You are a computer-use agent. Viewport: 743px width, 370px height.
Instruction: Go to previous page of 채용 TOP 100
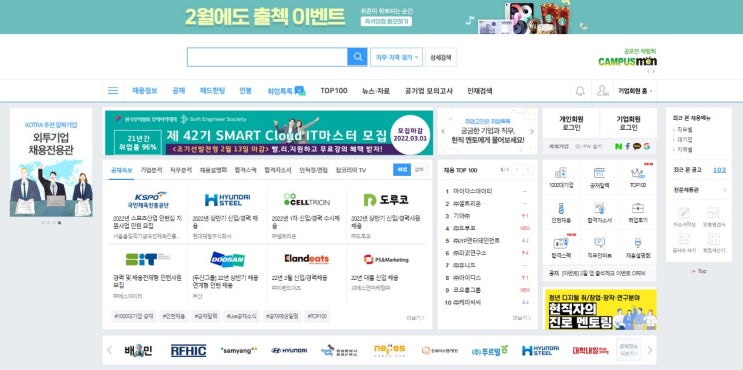pyautogui.click(x=517, y=170)
